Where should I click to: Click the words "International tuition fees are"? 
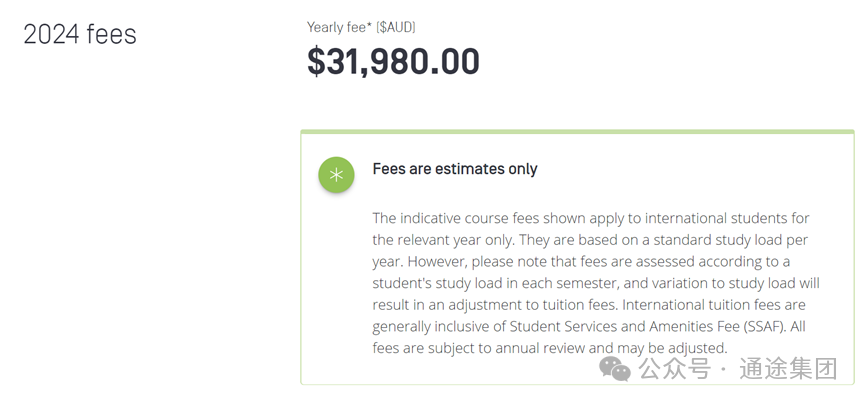click(x=714, y=305)
